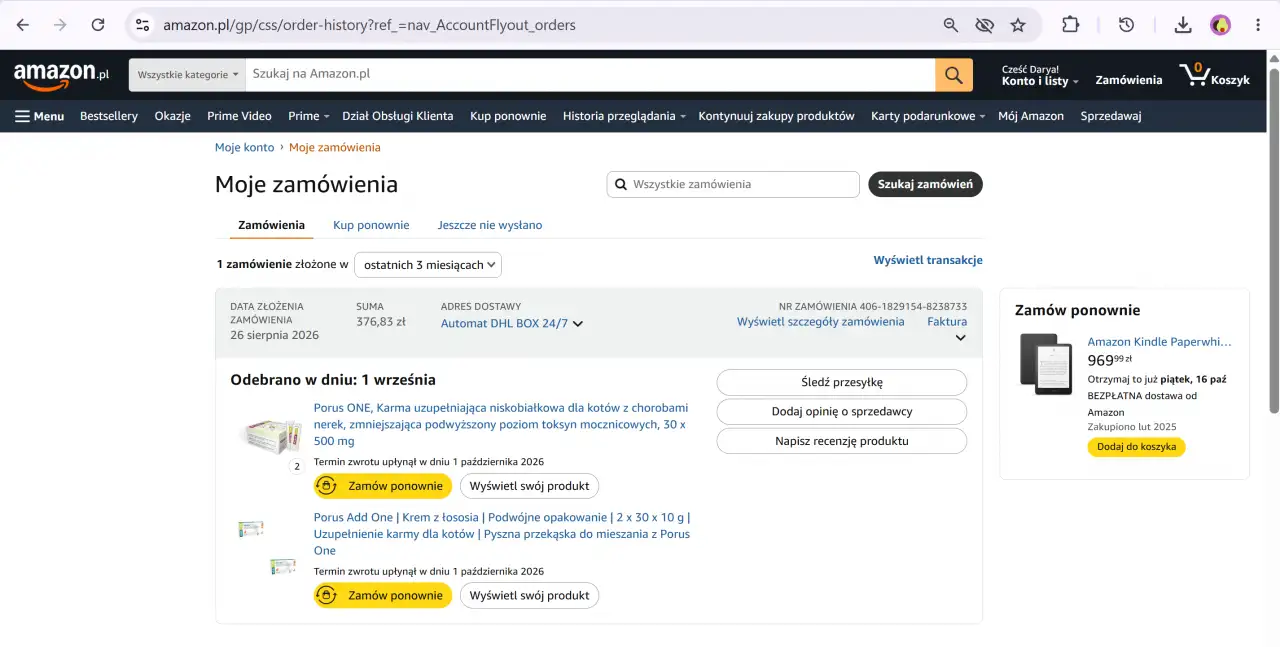1280x647 pixels.
Task: Switch to the Jeszcze nie wysłano tab
Action: [x=490, y=225]
